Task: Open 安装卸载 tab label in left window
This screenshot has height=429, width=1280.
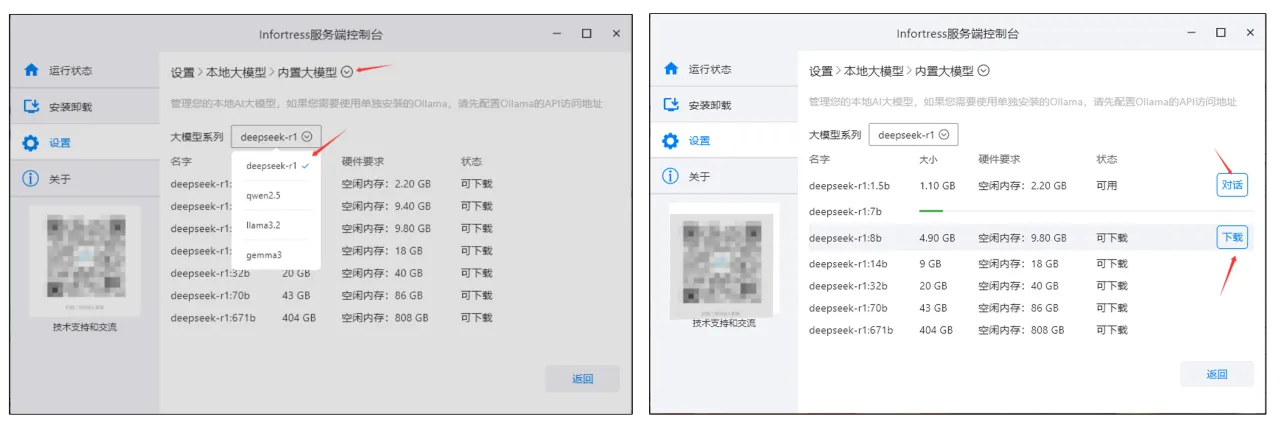Action: point(70,107)
